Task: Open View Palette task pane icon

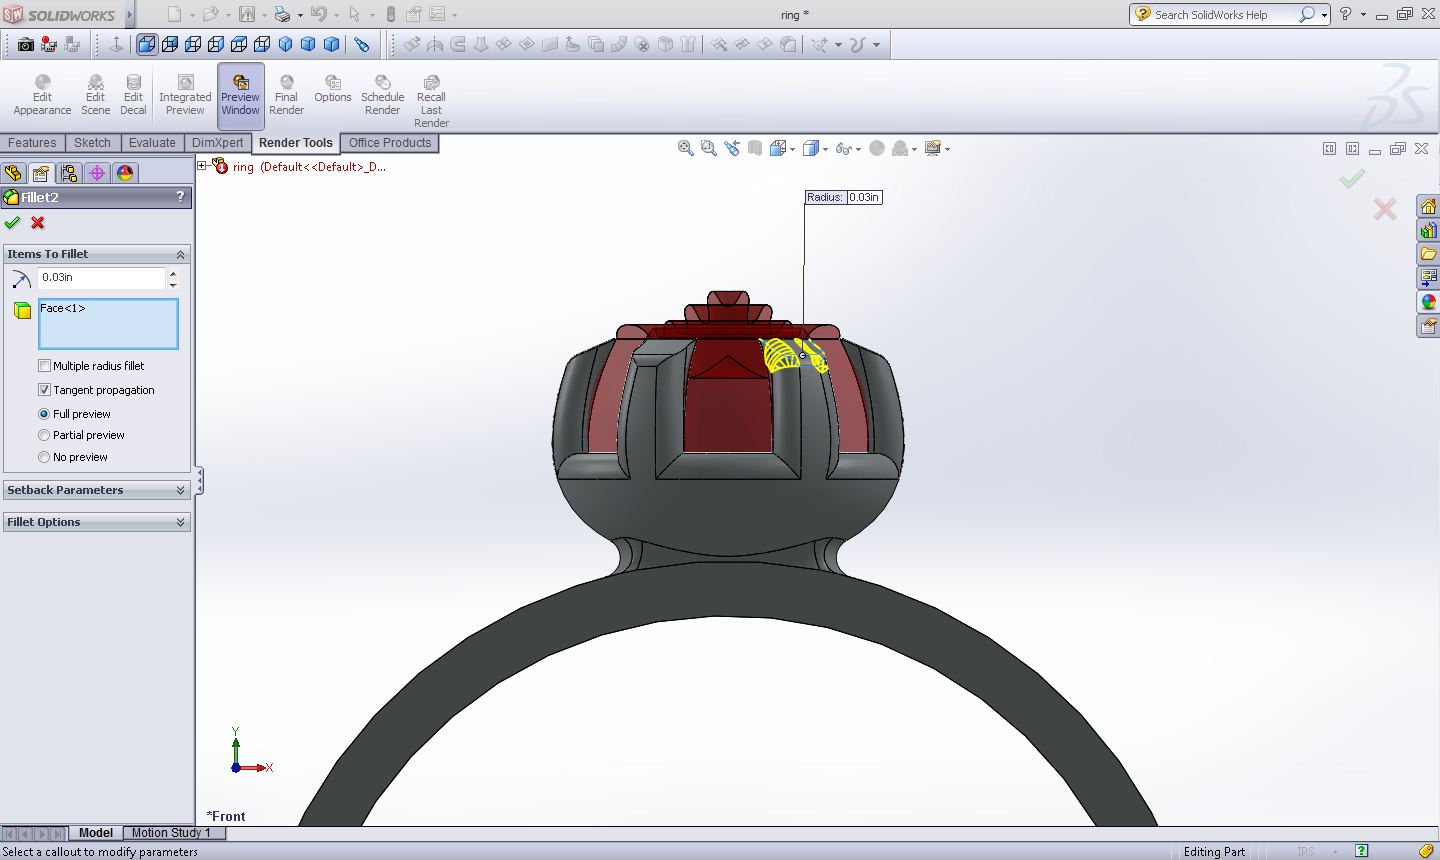Action: (1428, 277)
